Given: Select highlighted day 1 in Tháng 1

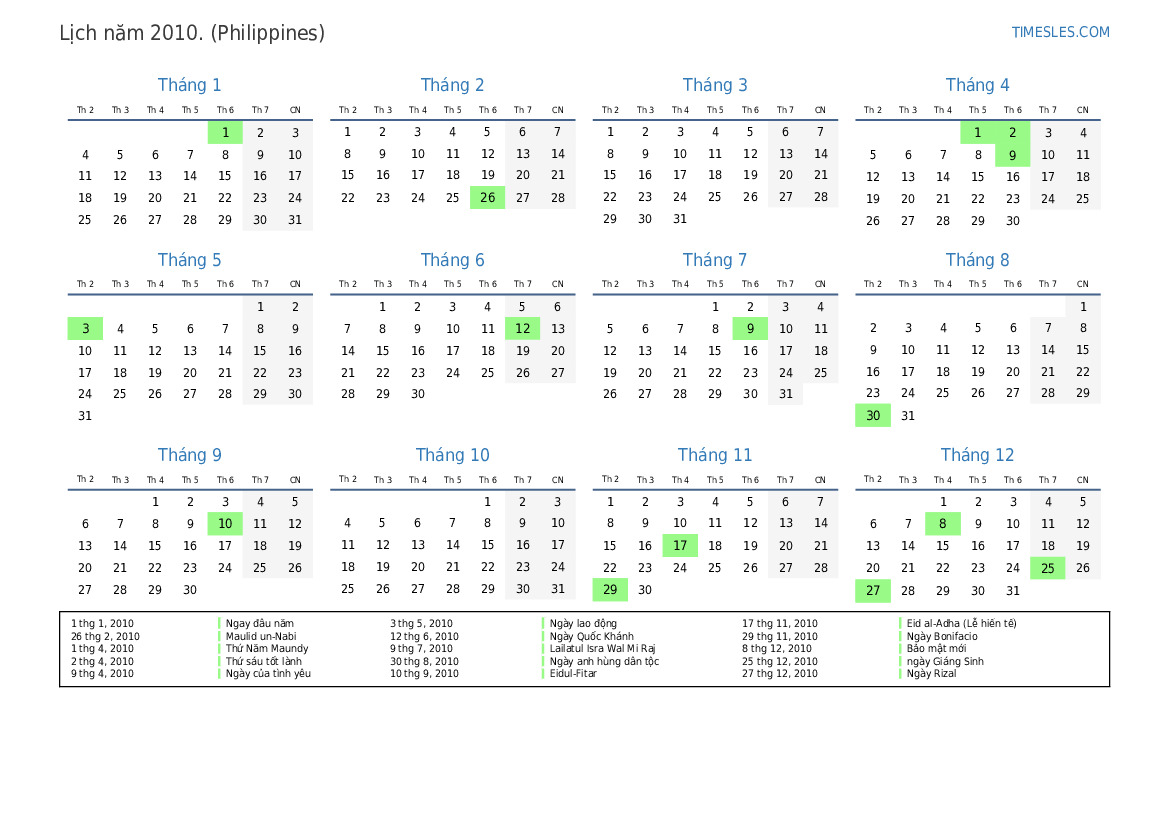Looking at the screenshot, I should click(x=225, y=132).
